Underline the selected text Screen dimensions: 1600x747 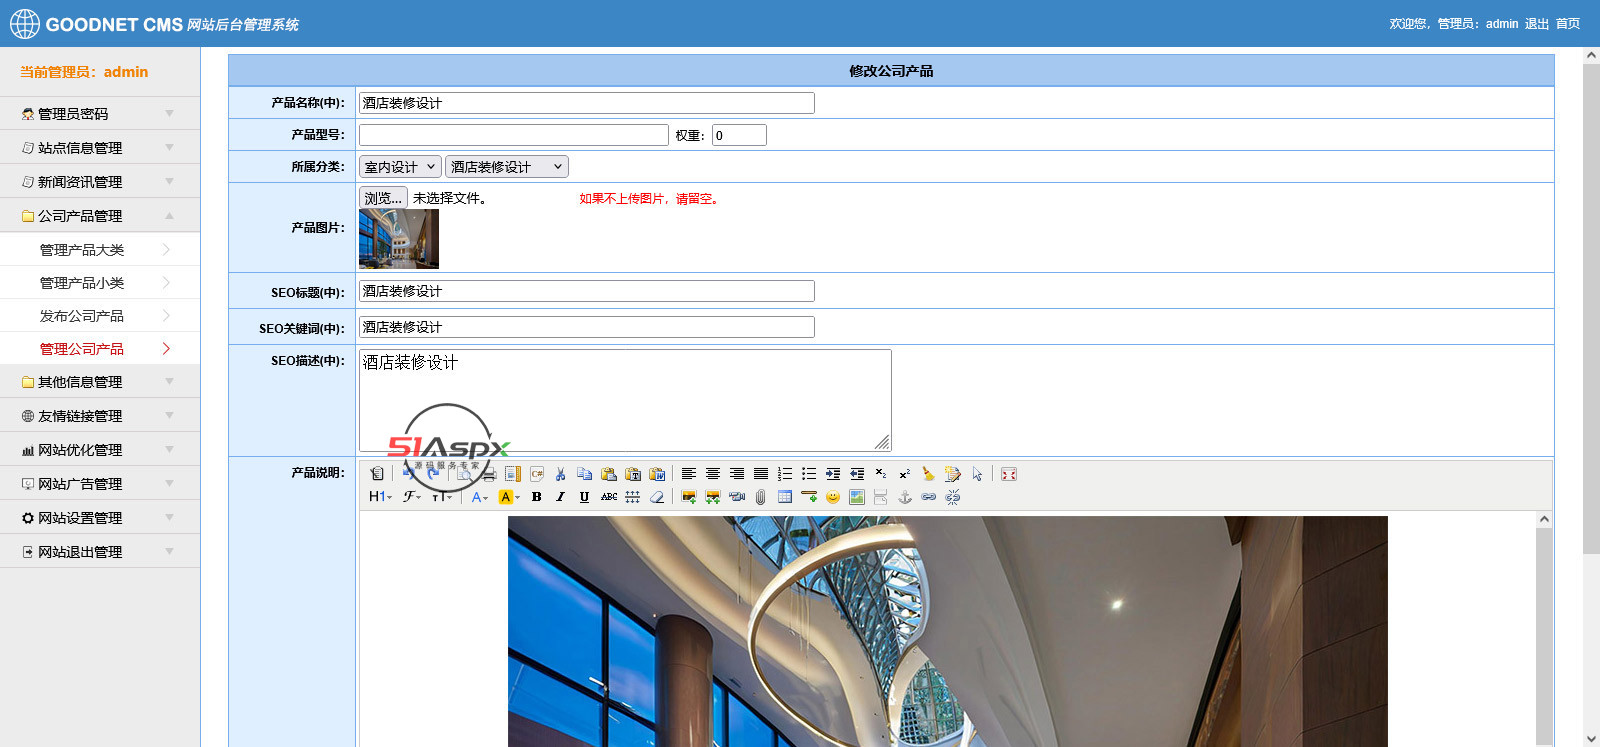tap(585, 497)
